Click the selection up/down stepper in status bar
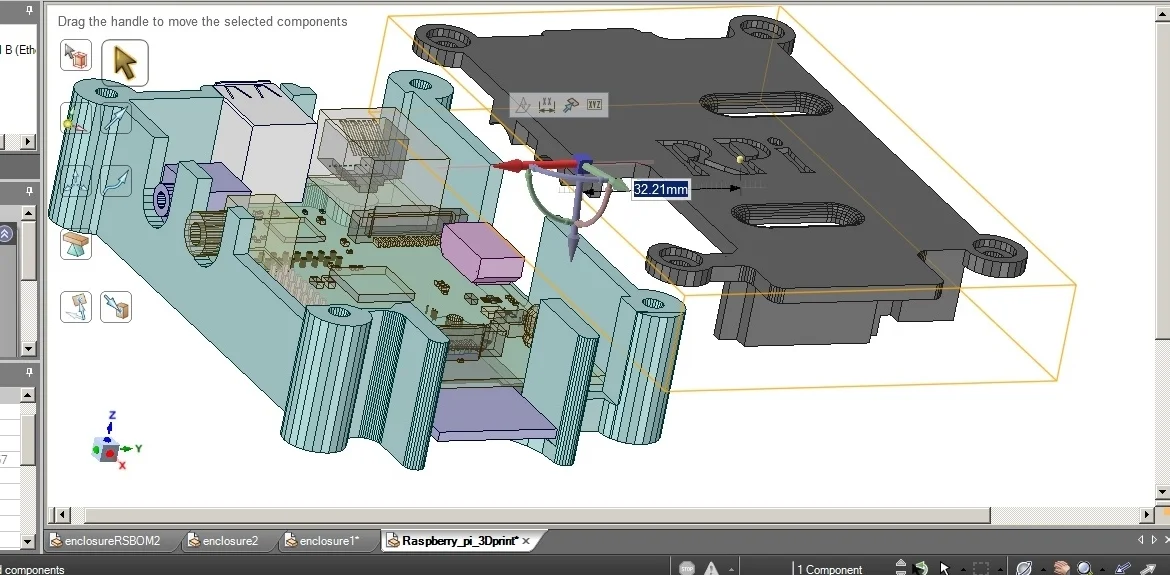The width and height of the screenshot is (1170, 575). [901, 568]
